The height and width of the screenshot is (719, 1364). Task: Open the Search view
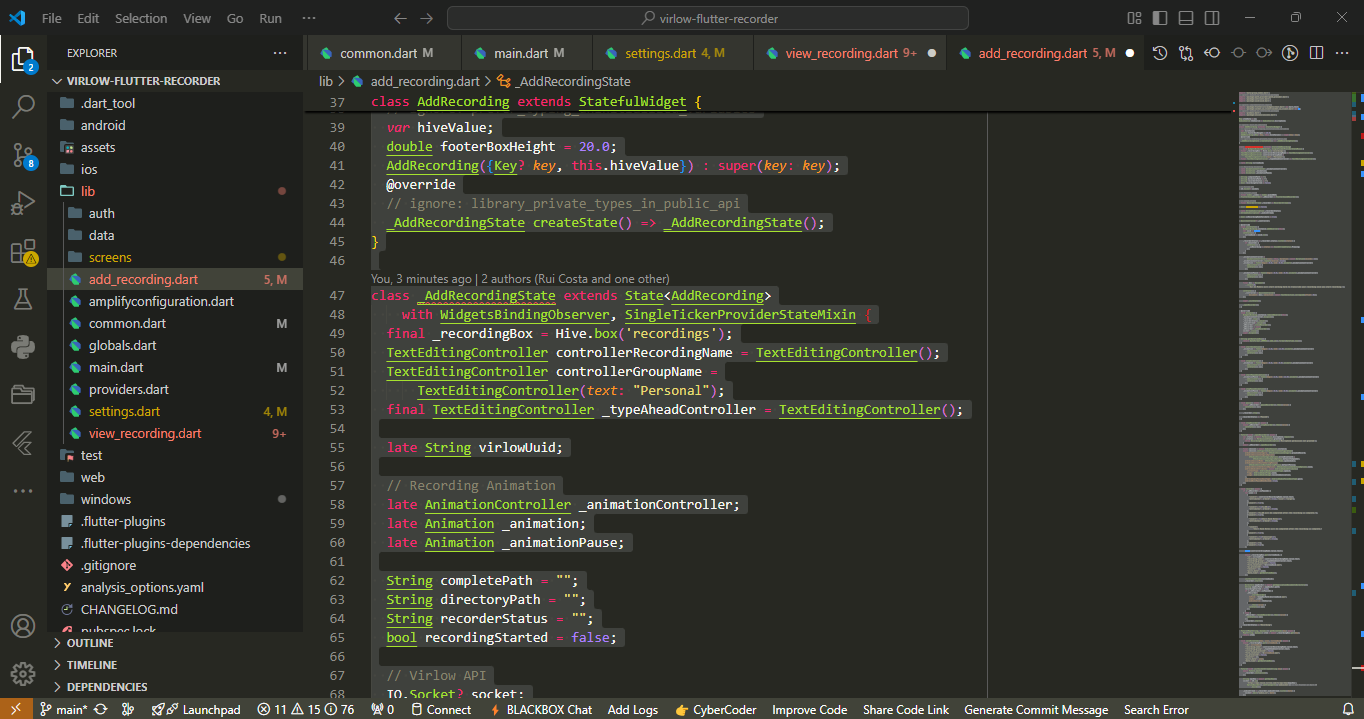pyautogui.click(x=23, y=105)
